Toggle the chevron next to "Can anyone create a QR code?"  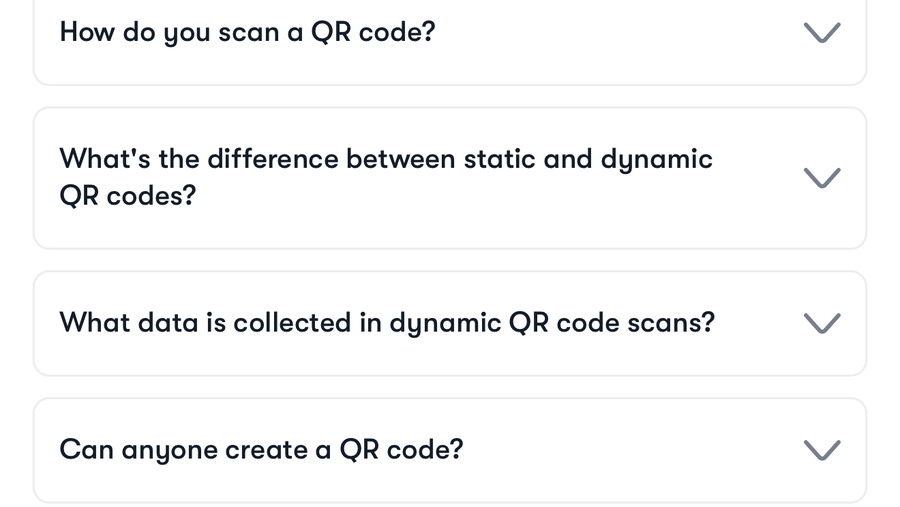pyautogui.click(x=822, y=450)
